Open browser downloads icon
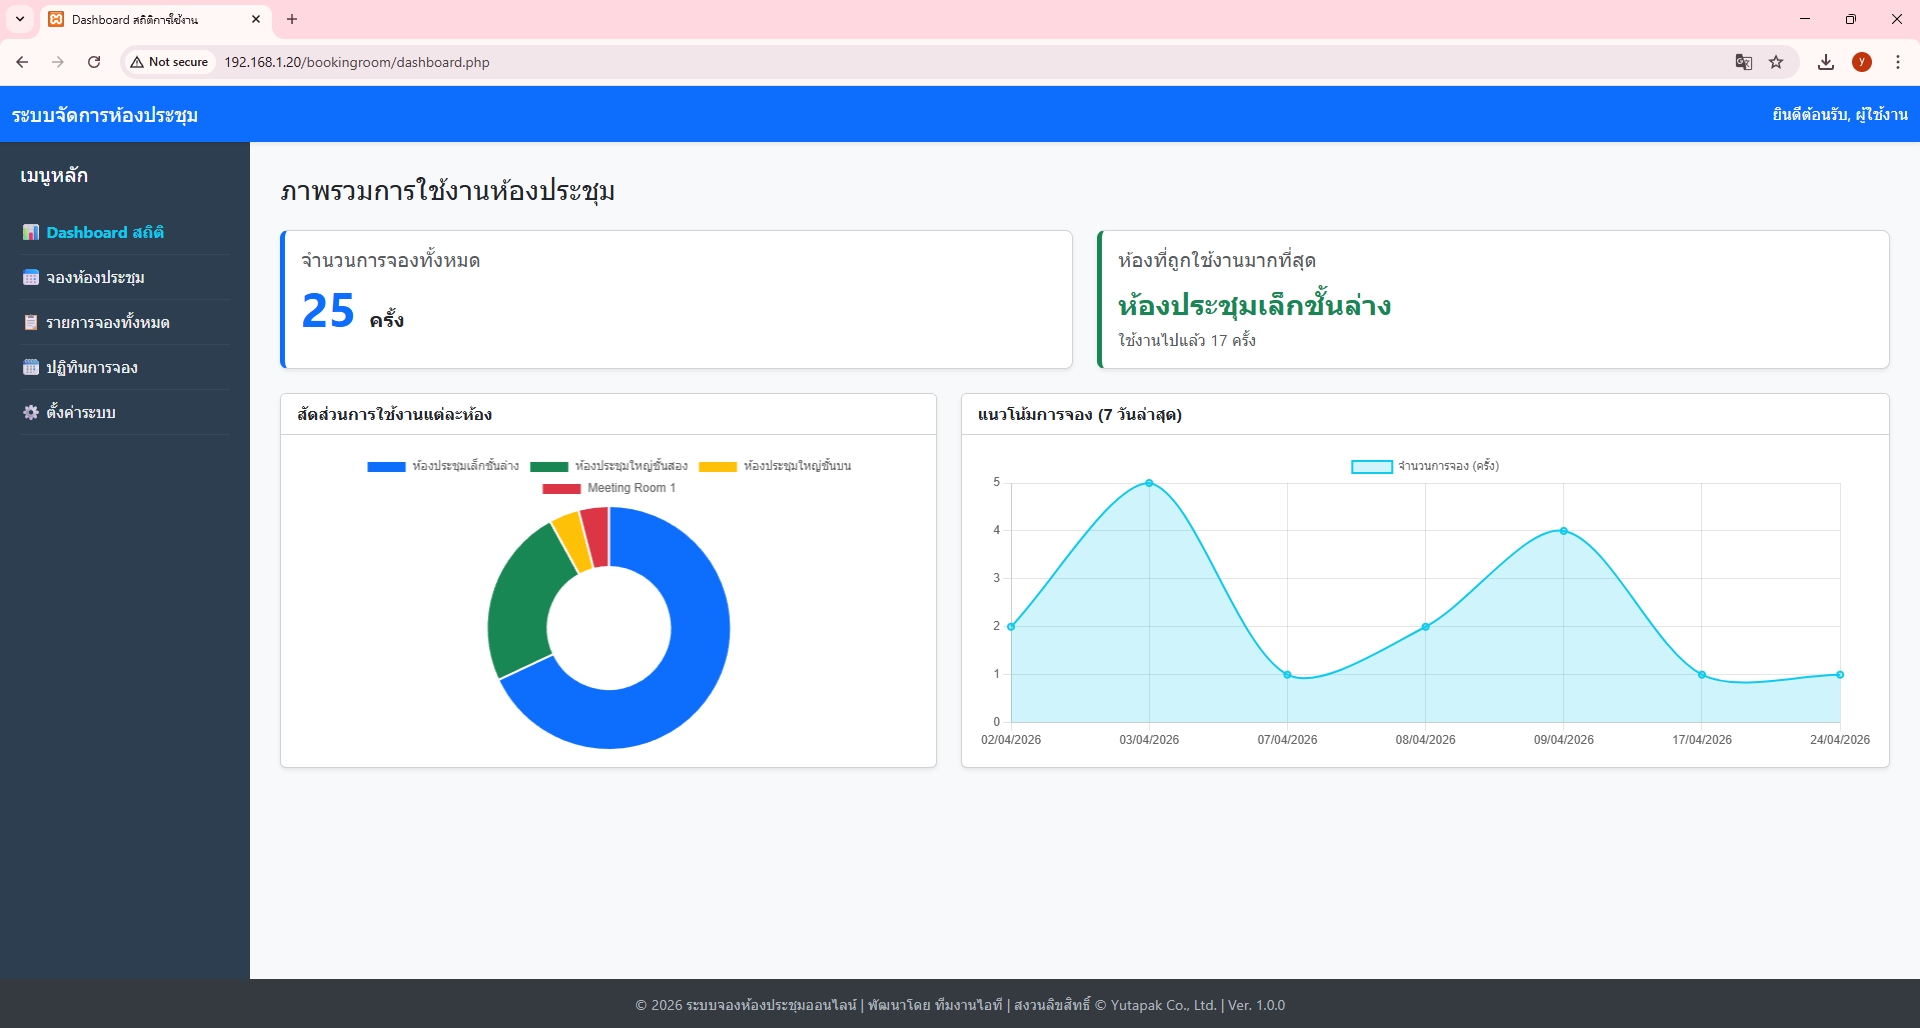 pyautogui.click(x=1826, y=62)
